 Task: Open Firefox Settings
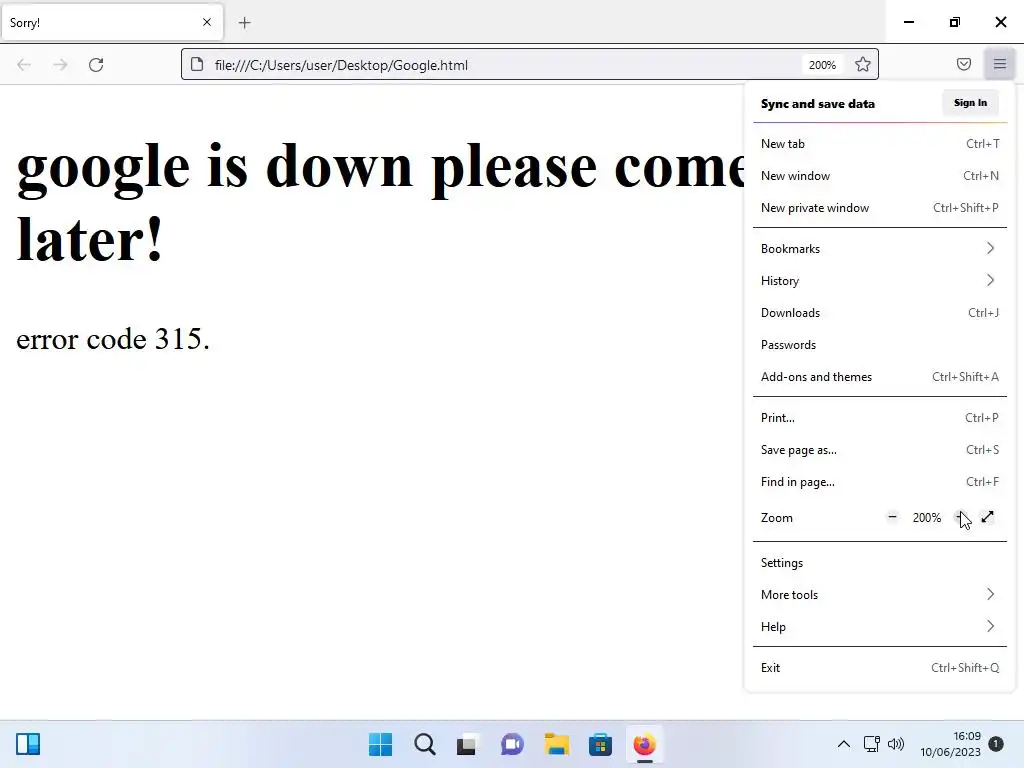[880, 563]
